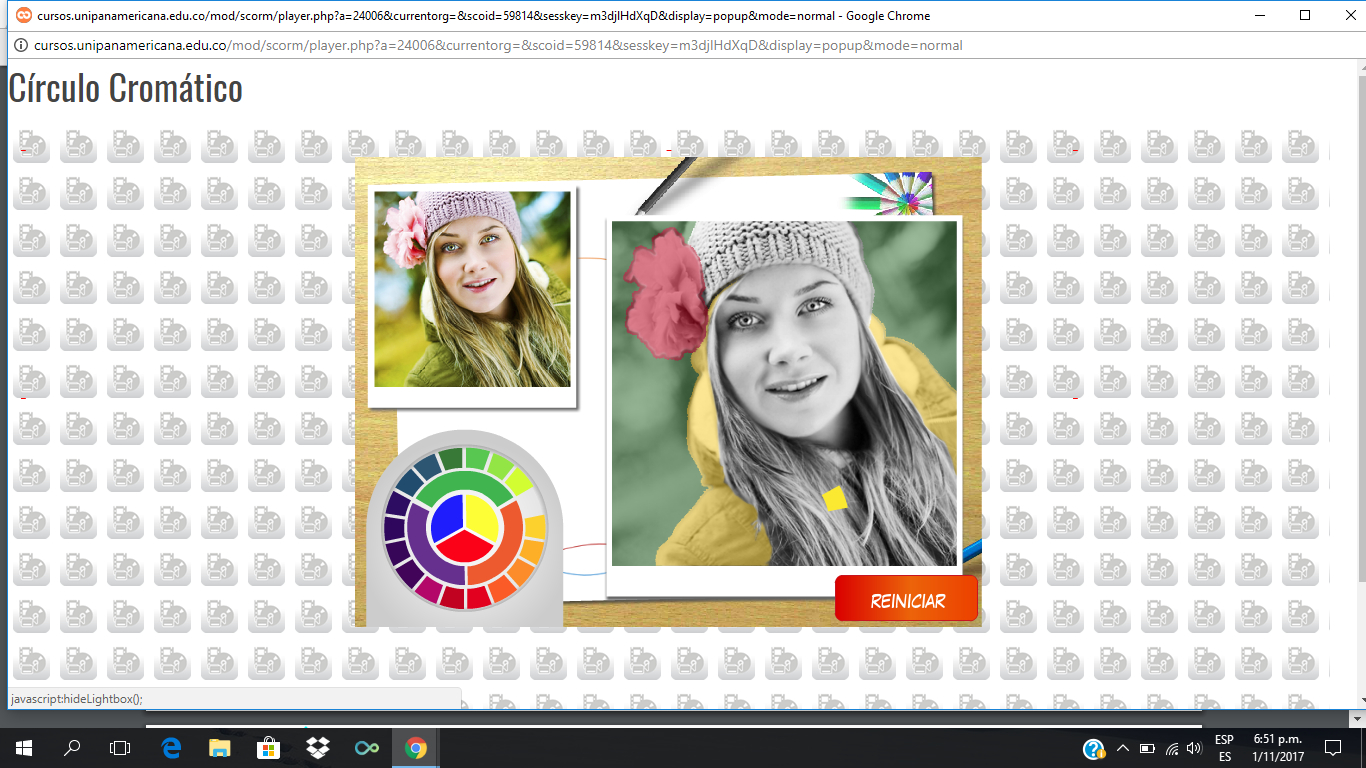Open the Action Center notifications icon
The width and height of the screenshot is (1366, 768).
point(1333,748)
